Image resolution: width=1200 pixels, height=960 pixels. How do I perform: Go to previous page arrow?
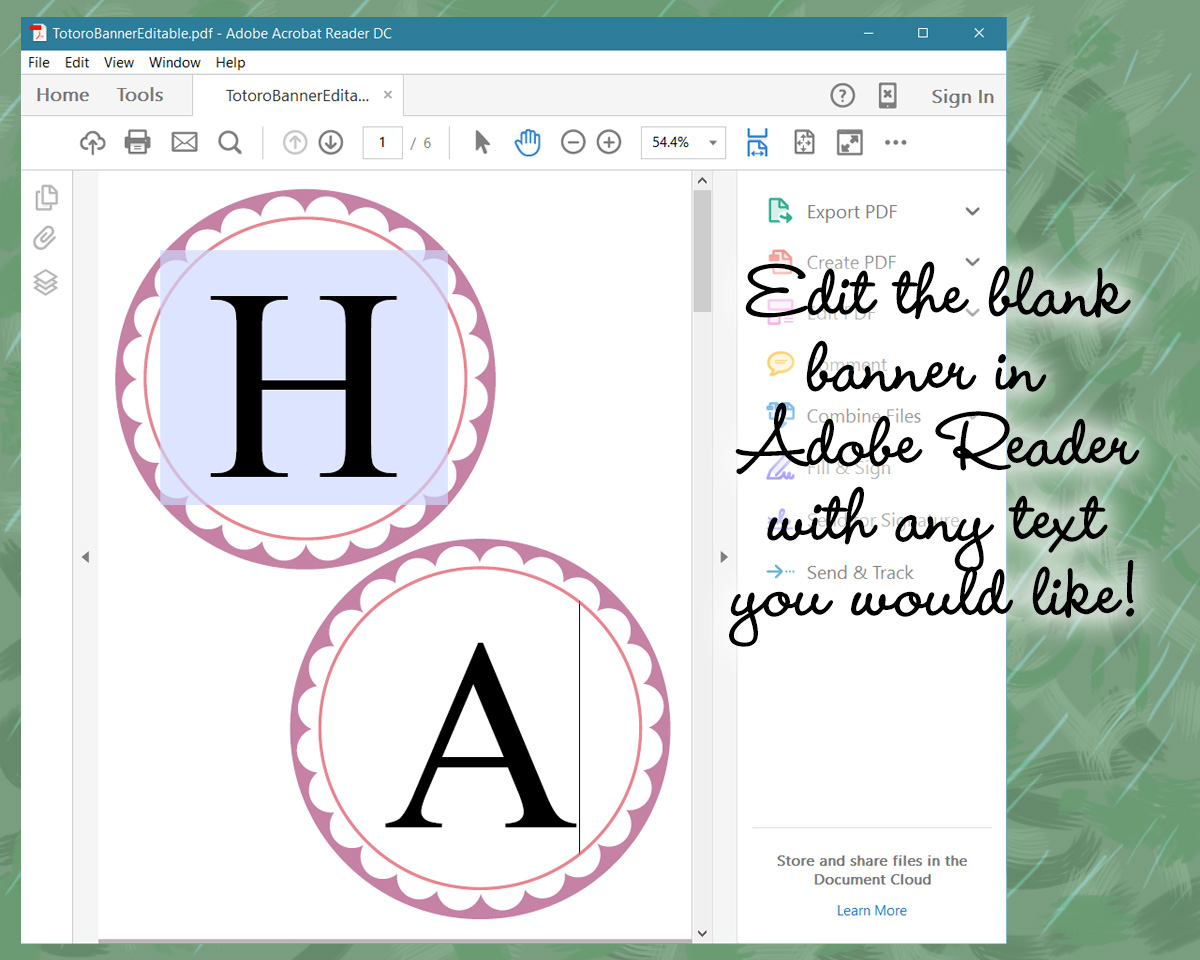click(x=295, y=142)
